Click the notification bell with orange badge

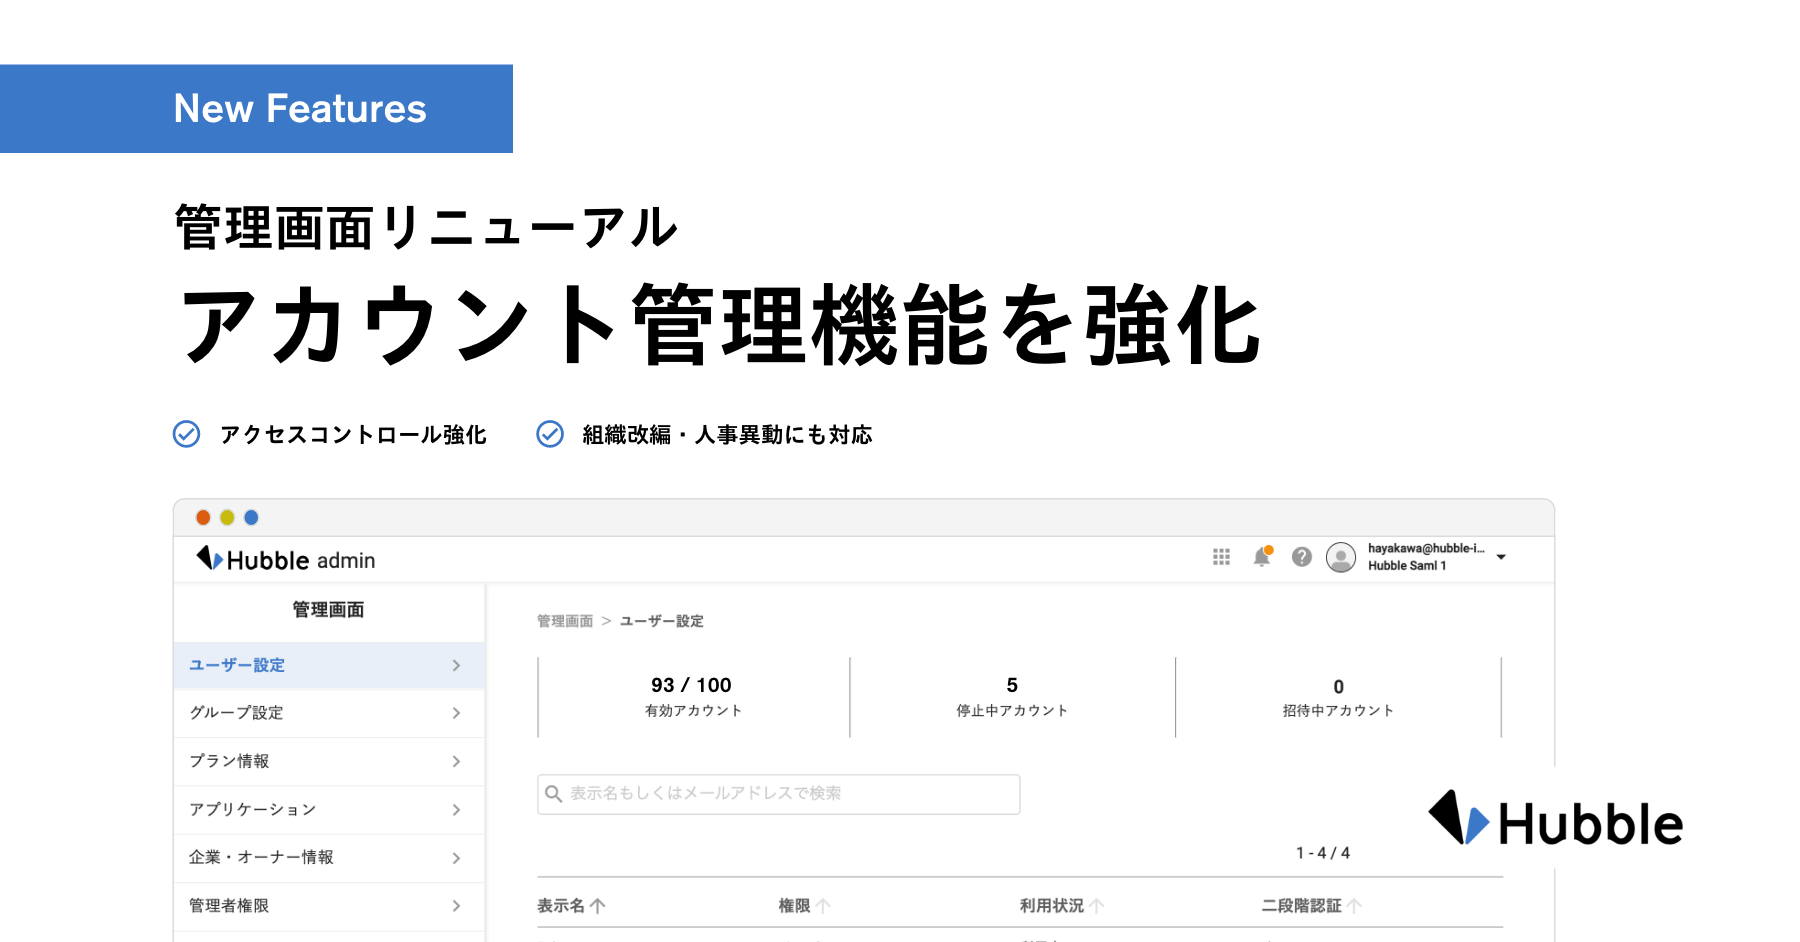[1261, 557]
